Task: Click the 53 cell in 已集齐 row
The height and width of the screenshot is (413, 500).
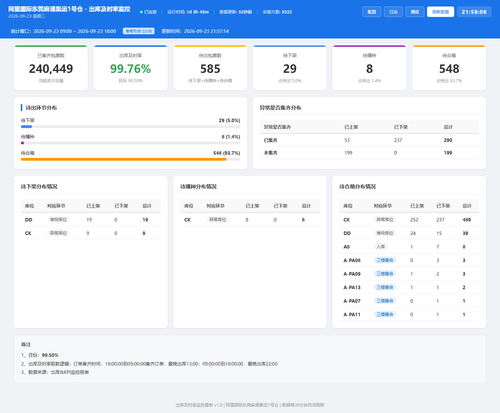Action: (x=347, y=140)
